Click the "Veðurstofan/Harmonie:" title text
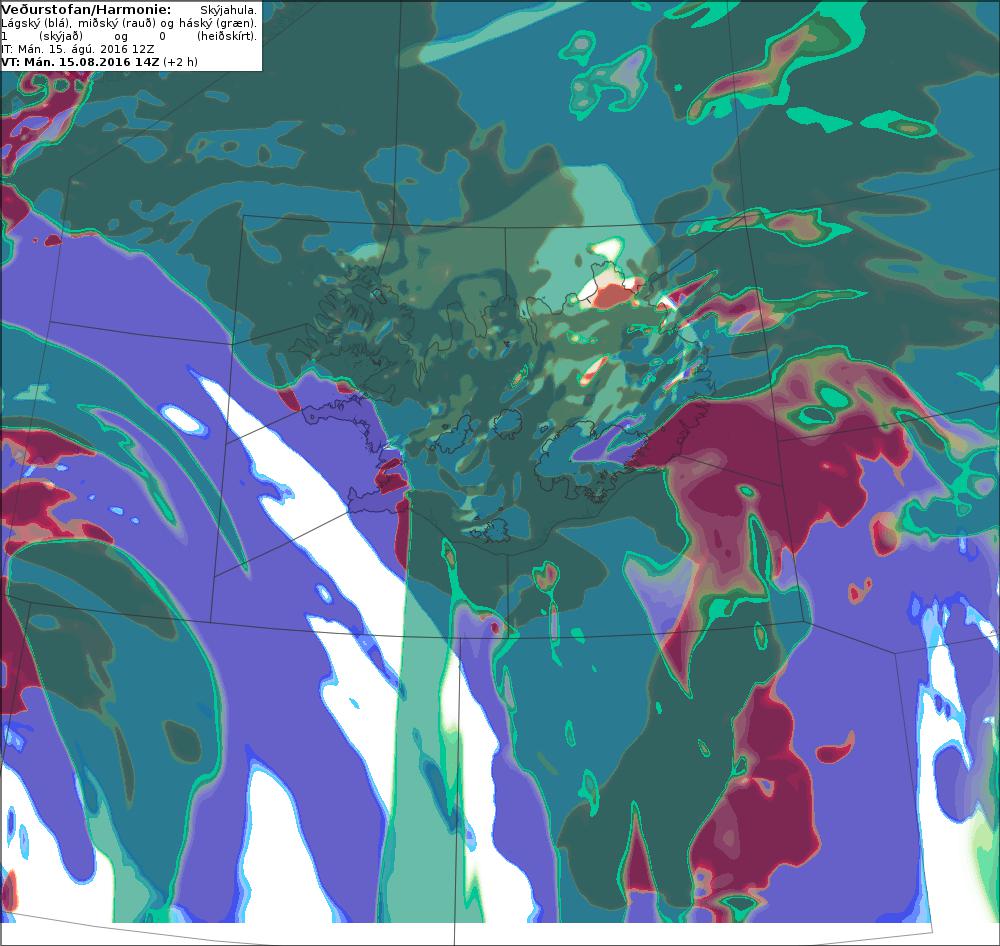The image size is (1000, 946). tap(85, 10)
